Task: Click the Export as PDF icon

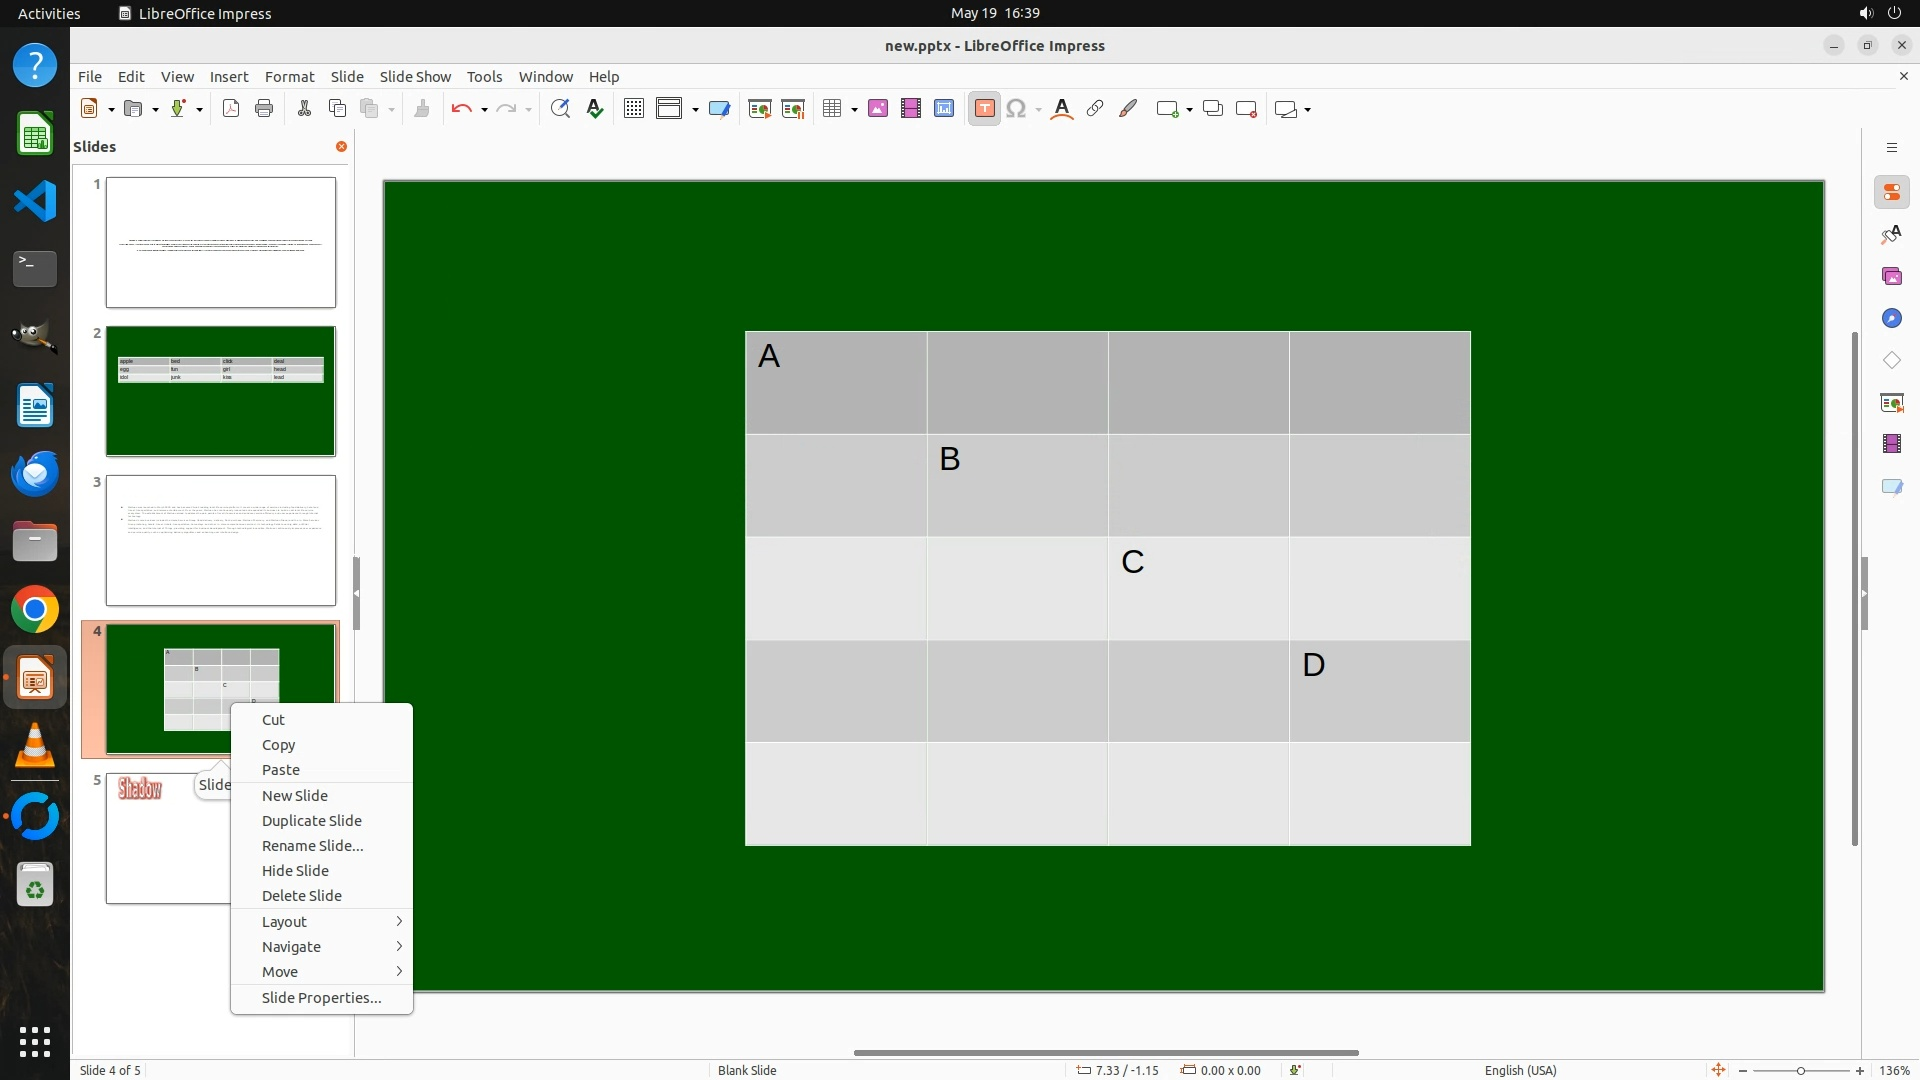Action: (231, 109)
